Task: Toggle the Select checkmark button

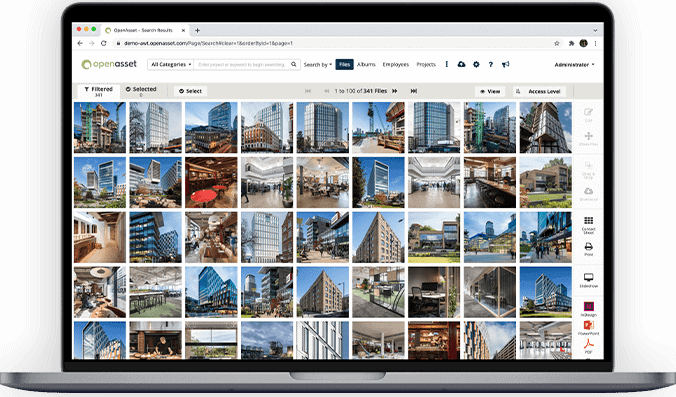Action: pyautogui.click(x=191, y=91)
